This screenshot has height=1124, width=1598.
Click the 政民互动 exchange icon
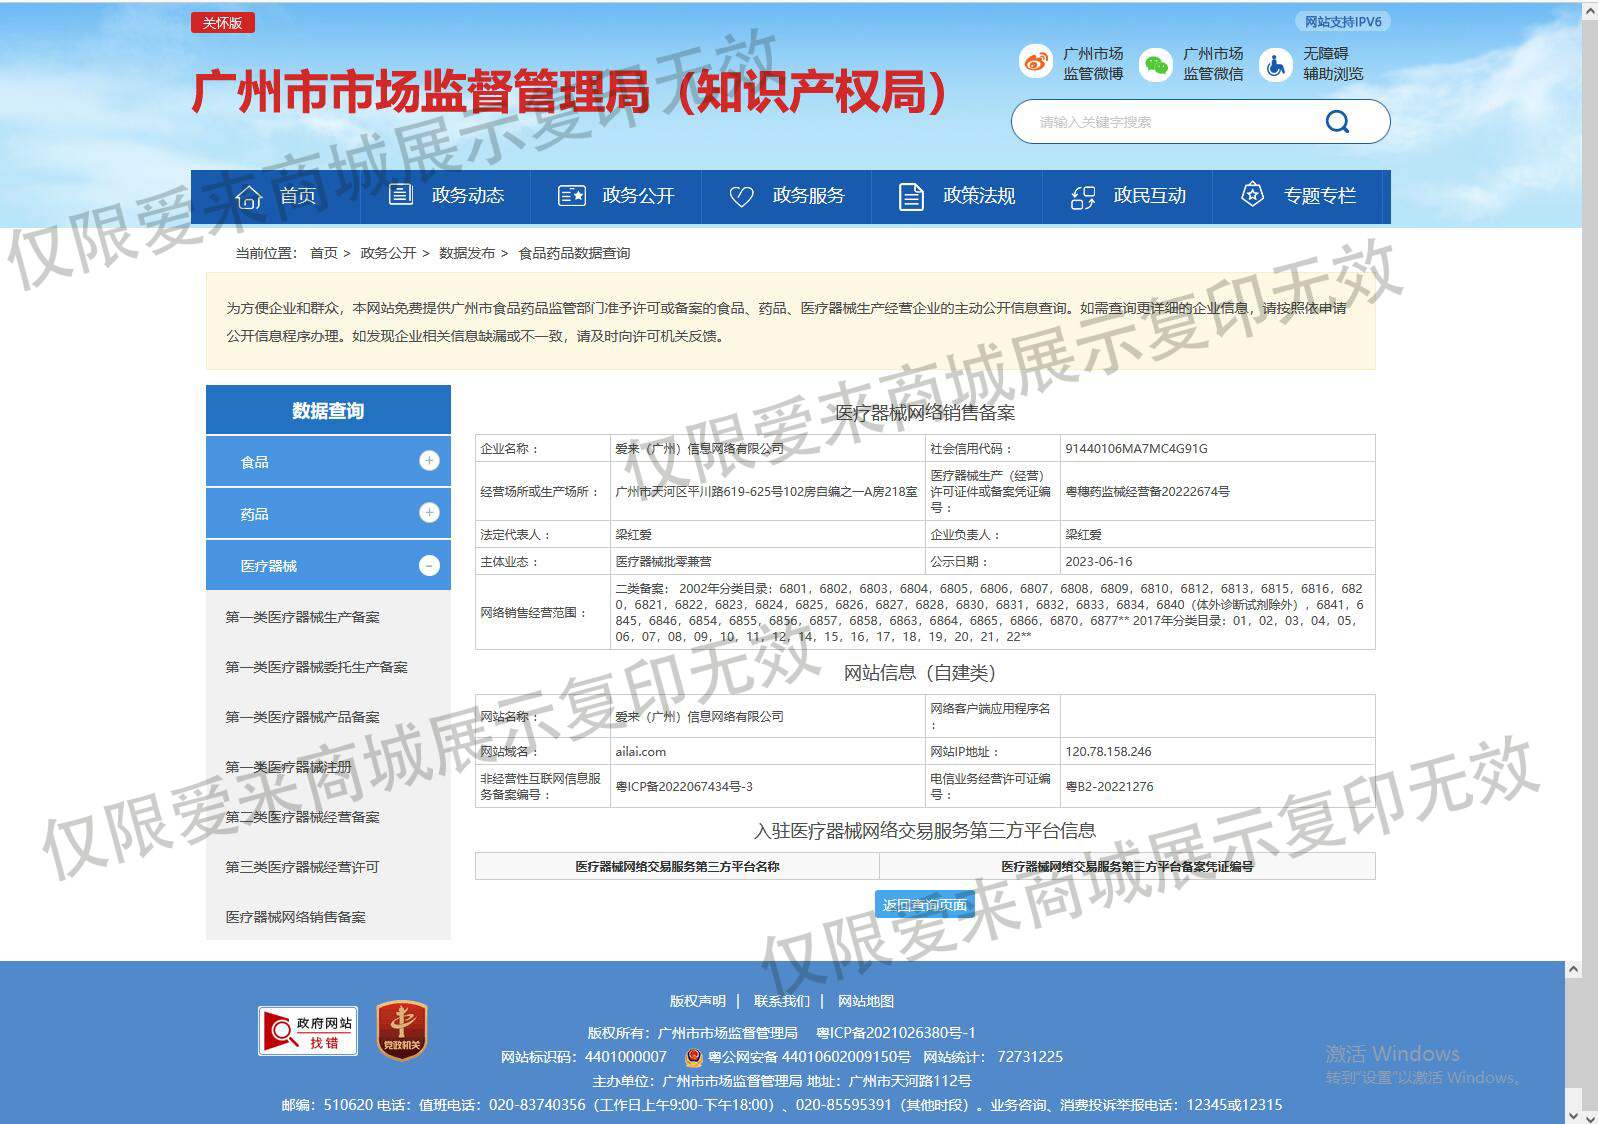click(x=1082, y=197)
